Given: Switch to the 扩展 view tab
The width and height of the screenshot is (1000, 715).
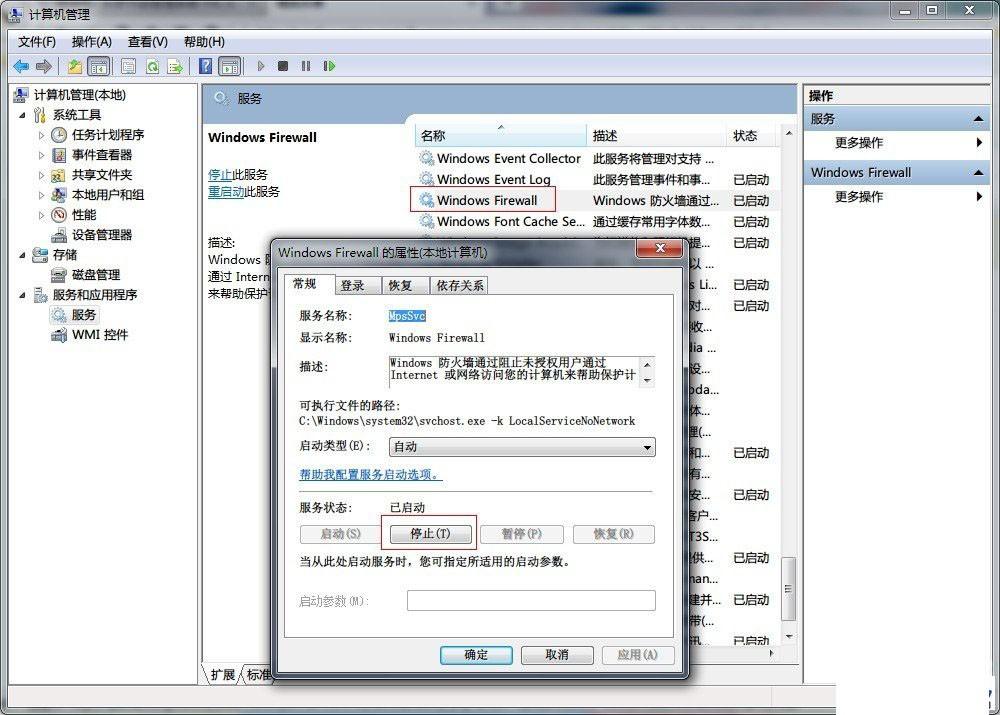Looking at the screenshot, I should click(223, 675).
